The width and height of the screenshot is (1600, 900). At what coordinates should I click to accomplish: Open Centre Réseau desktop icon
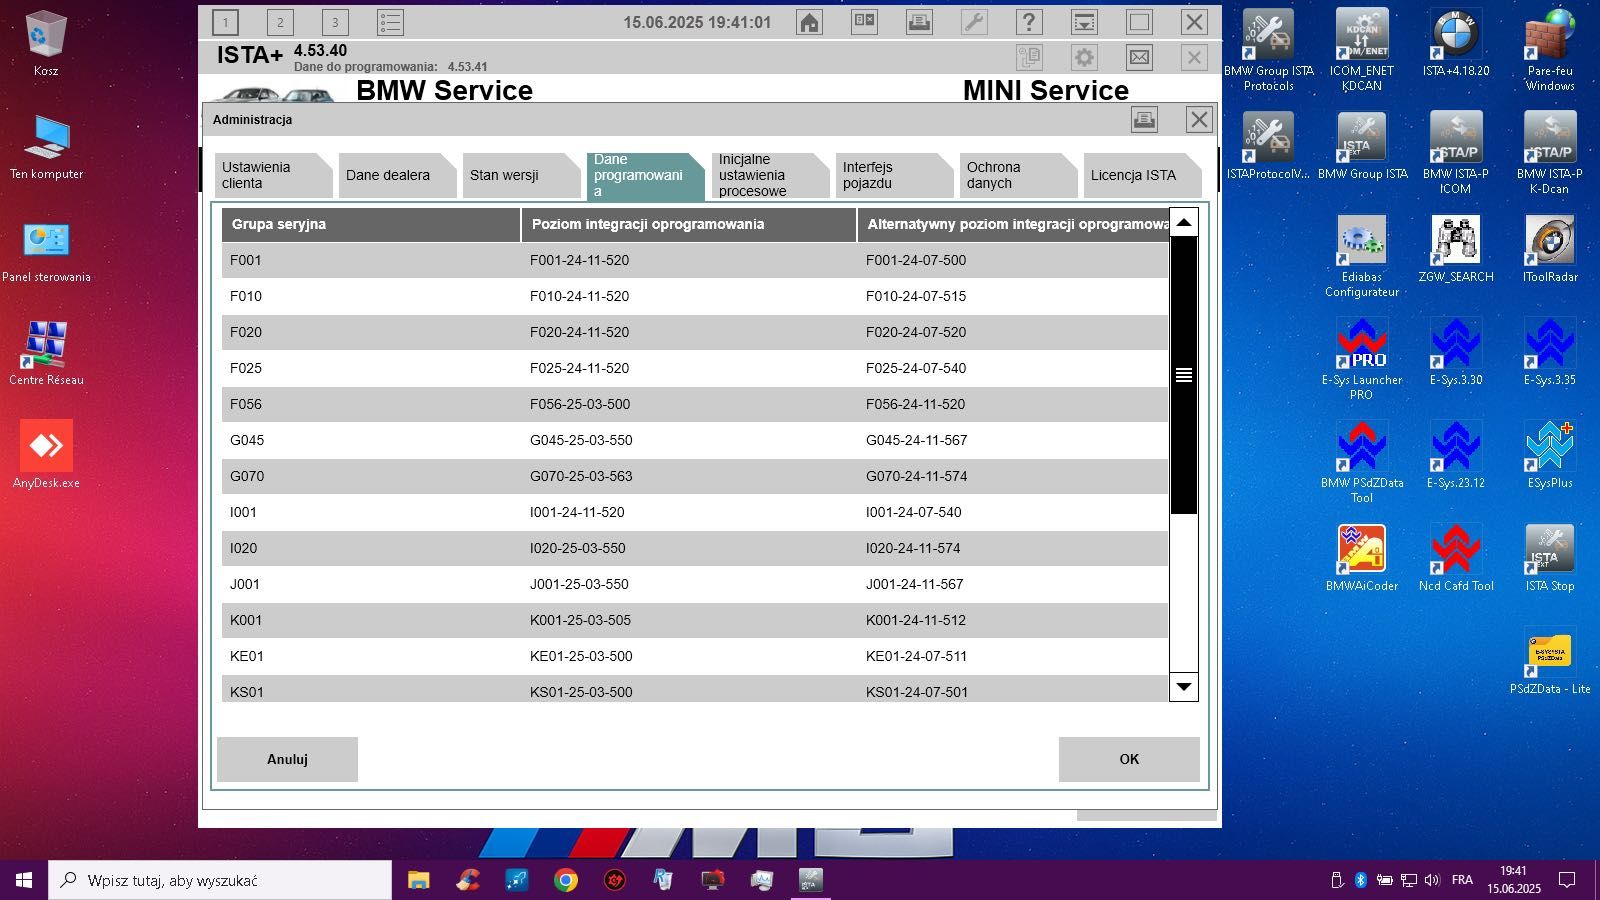(x=46, y=354)
